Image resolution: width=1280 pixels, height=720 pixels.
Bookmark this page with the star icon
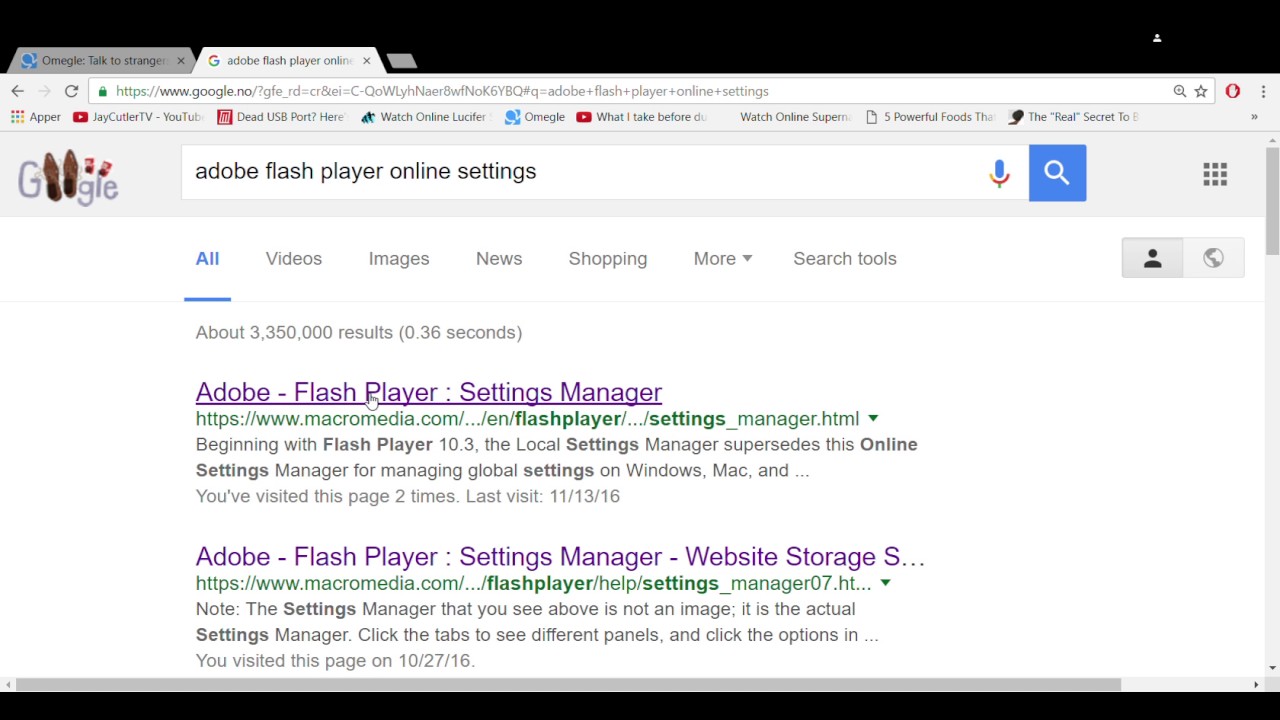(1201, 91)
